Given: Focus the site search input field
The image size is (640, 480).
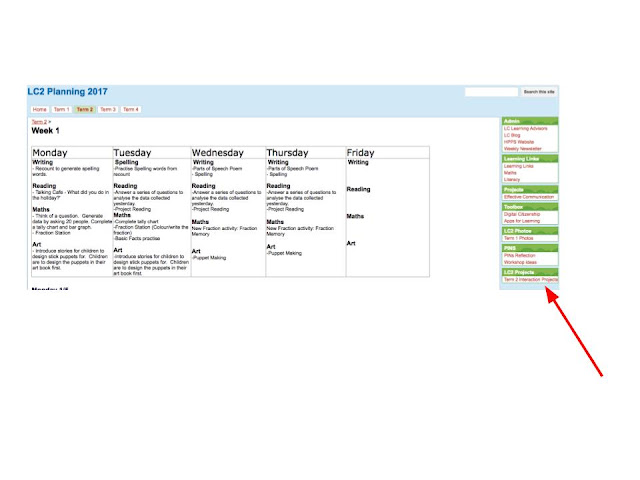Looking at the screenshot, I should [x=491, y=92].
